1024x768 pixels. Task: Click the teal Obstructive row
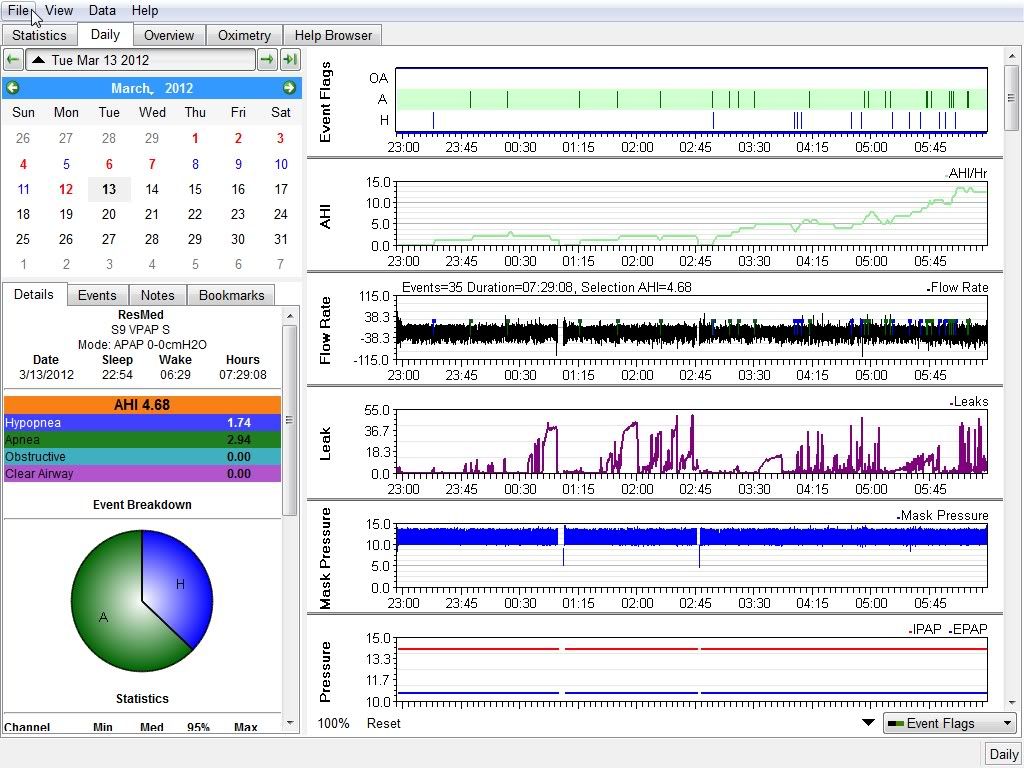pos(142,456)
